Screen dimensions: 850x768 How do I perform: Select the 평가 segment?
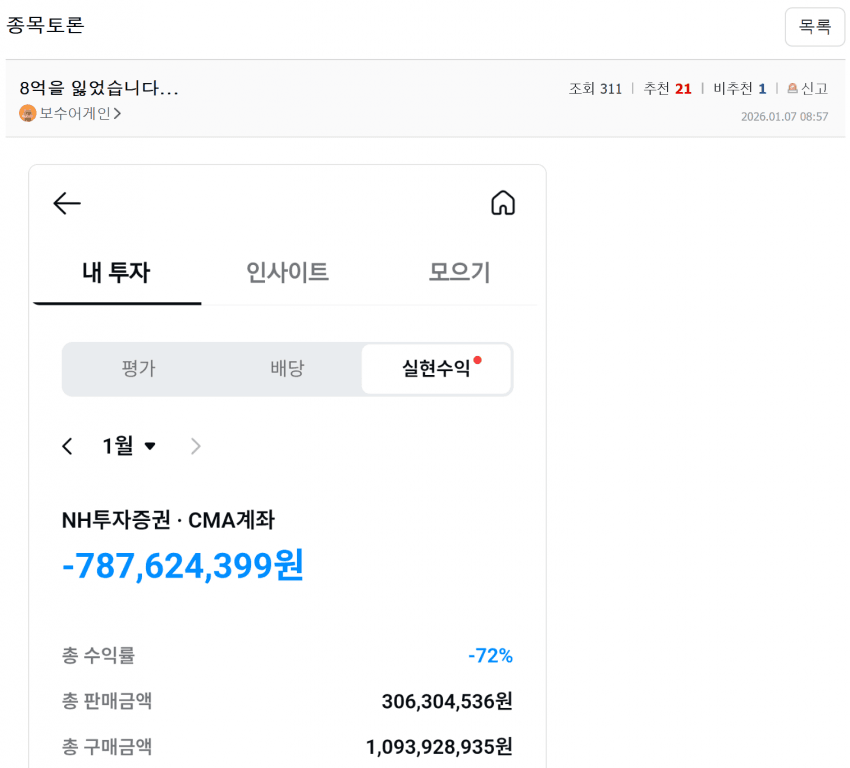[x=138, y=369]
